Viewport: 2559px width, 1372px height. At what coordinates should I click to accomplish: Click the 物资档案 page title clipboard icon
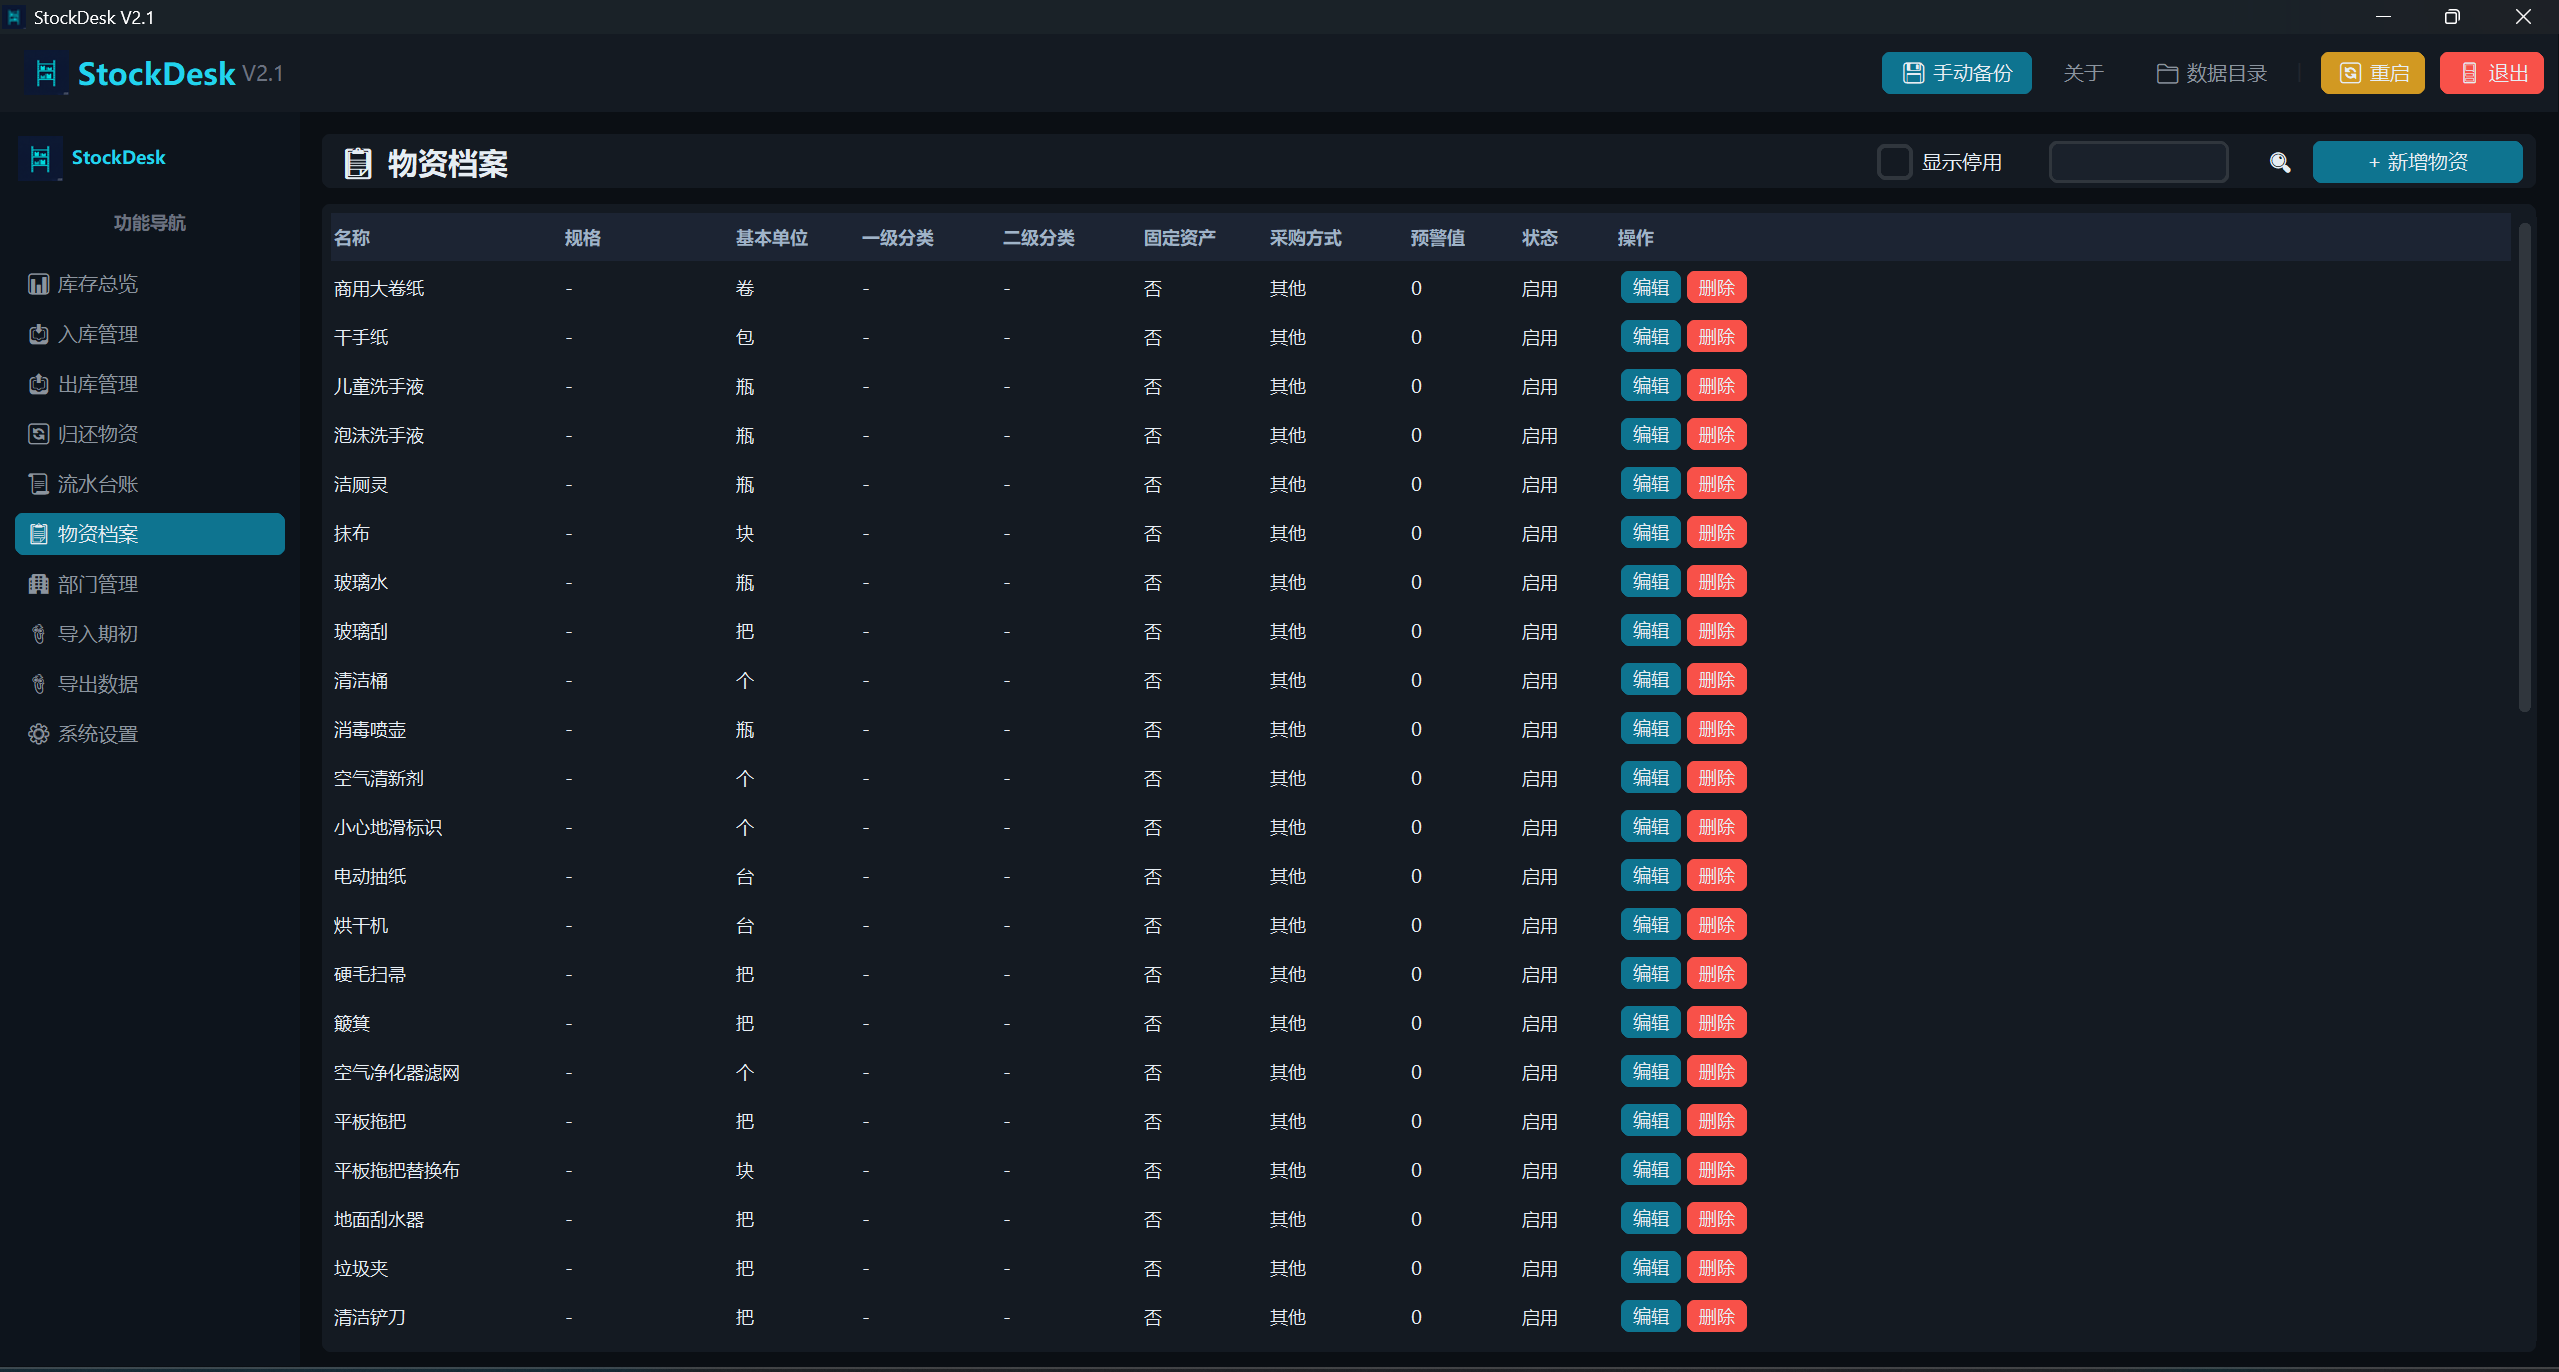[358, 163]
